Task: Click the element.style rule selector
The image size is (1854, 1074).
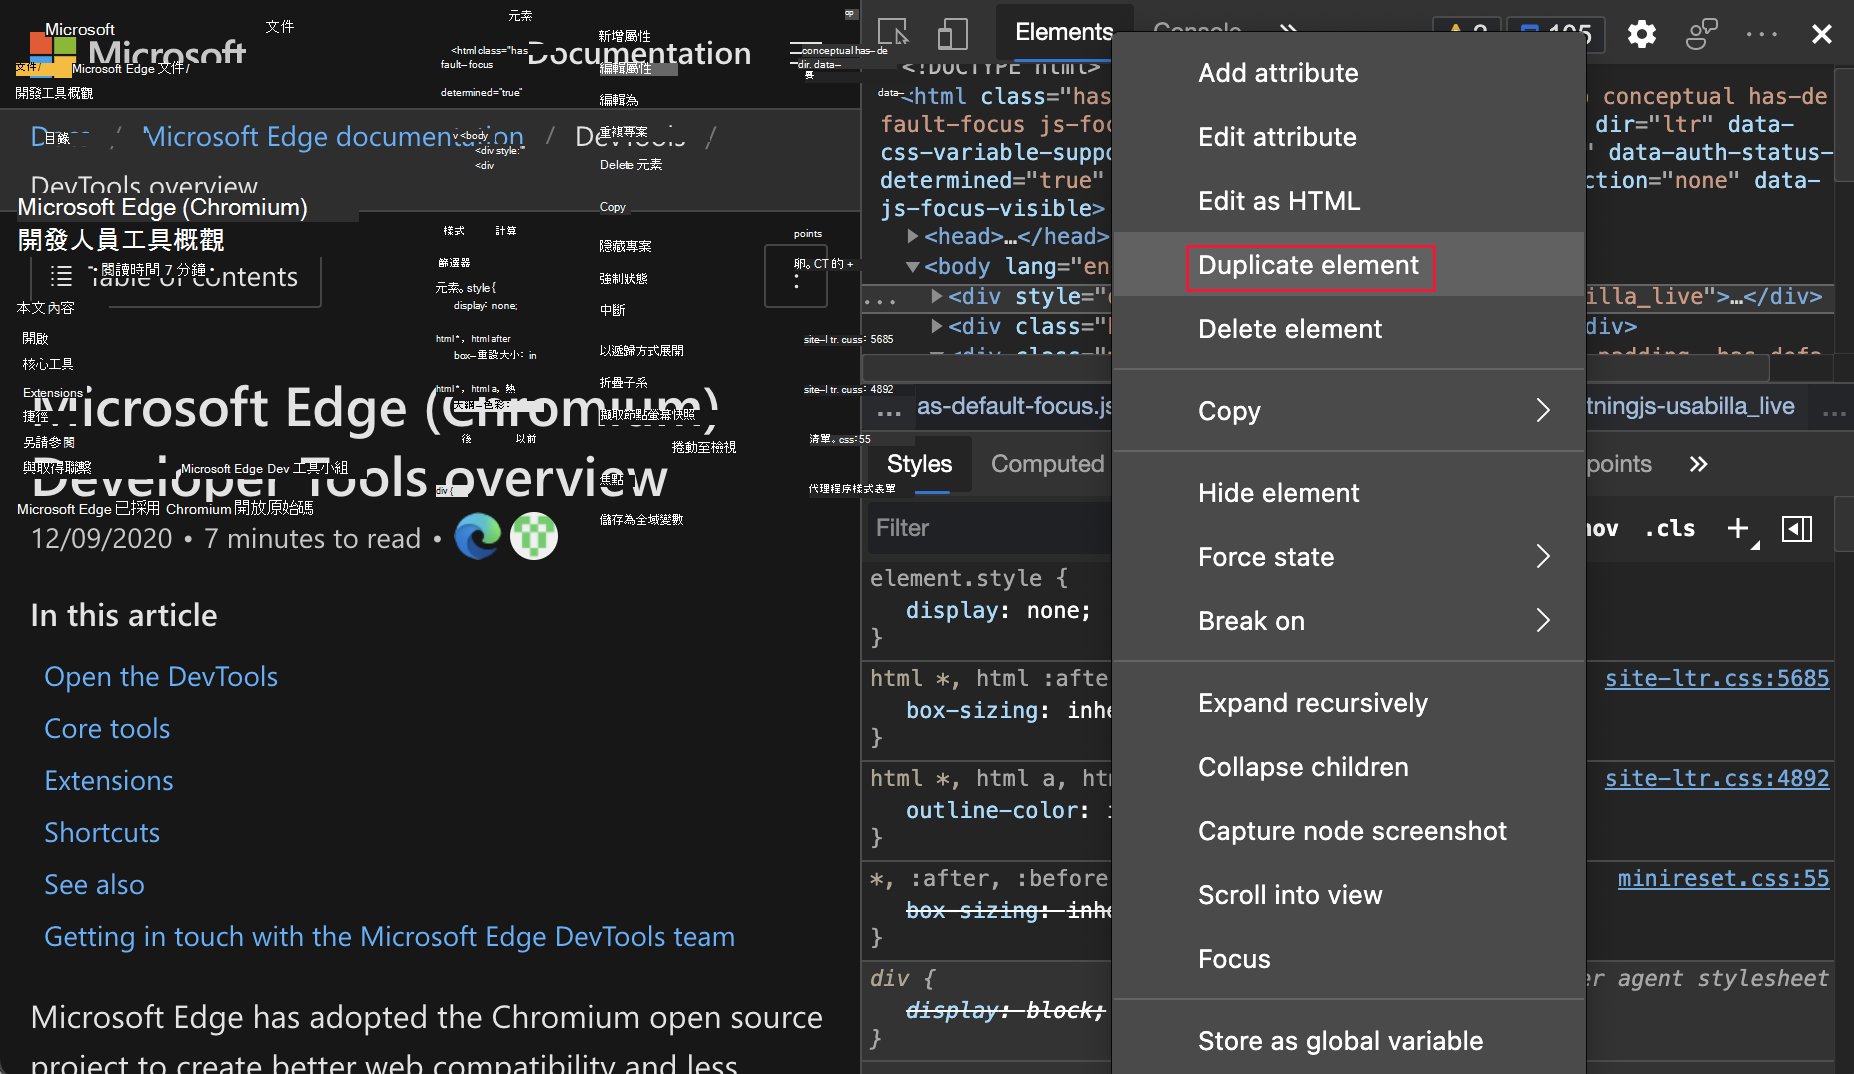Action: pos(956,578)
